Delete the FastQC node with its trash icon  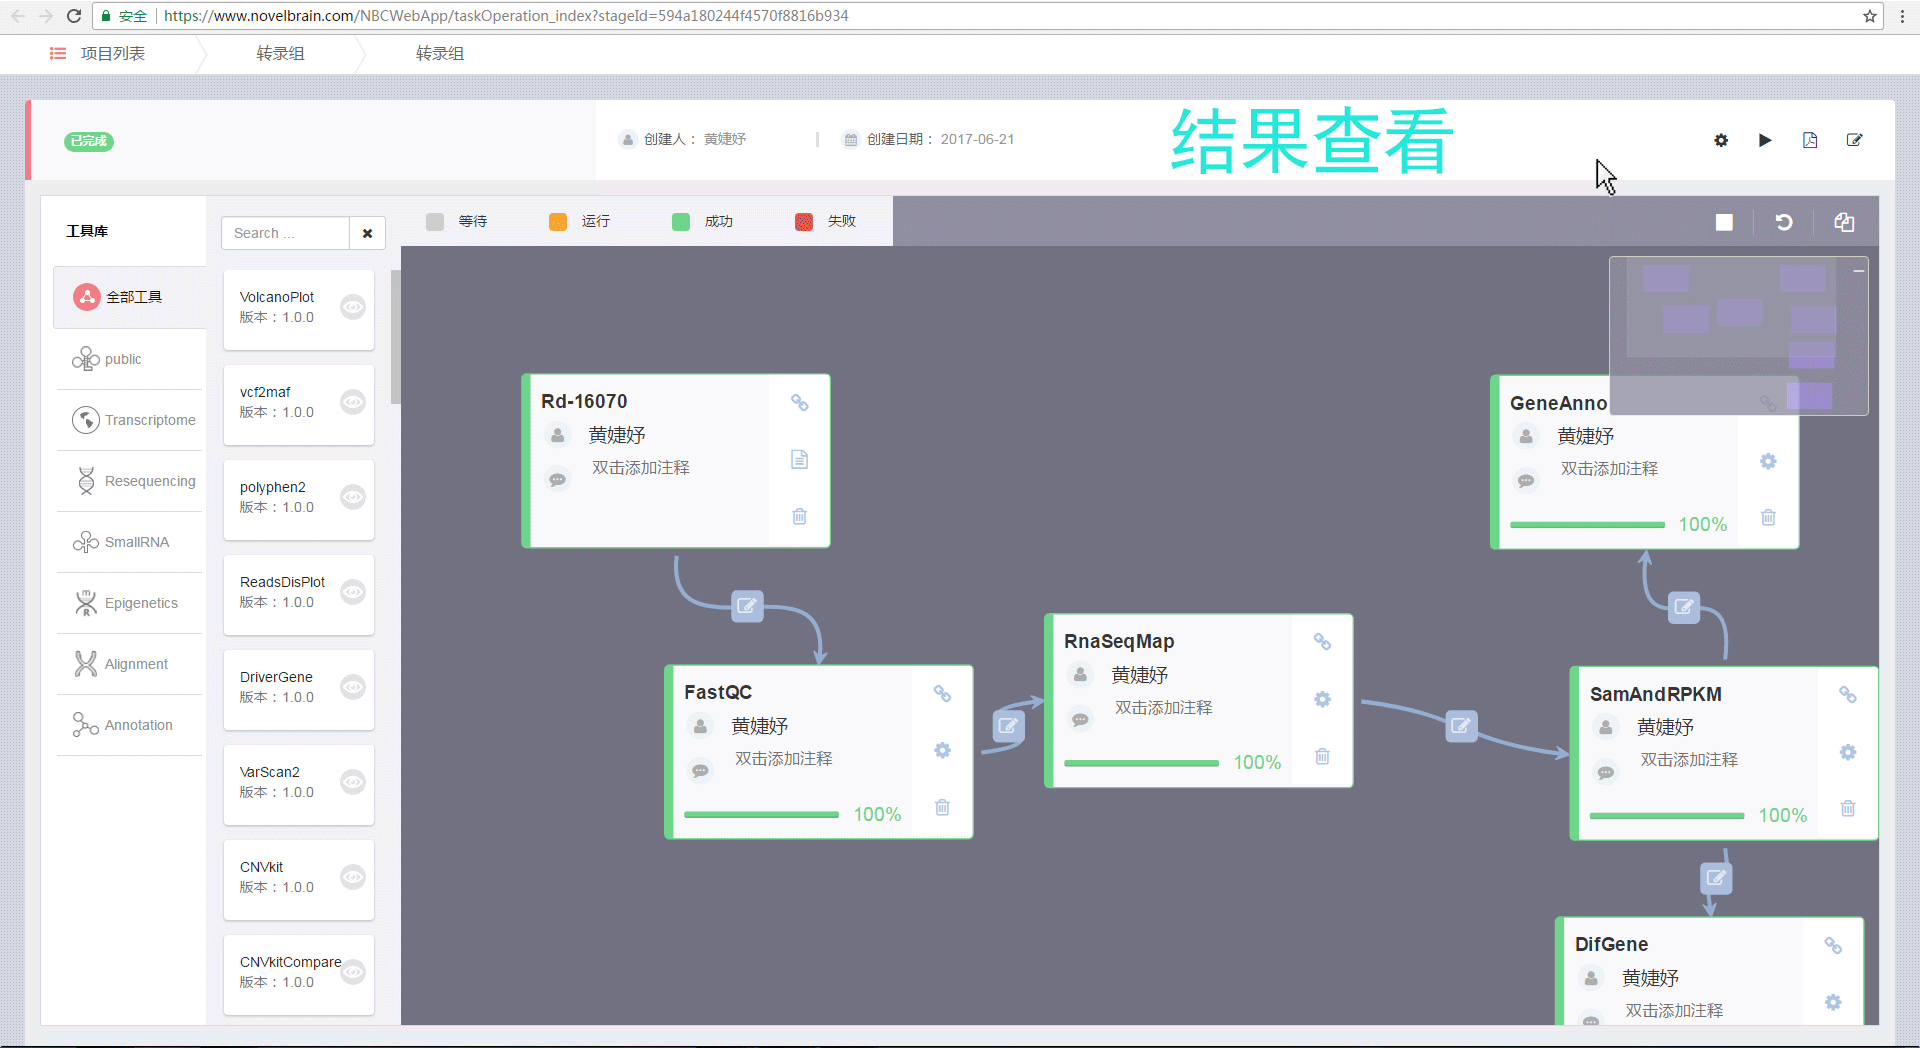942,807
